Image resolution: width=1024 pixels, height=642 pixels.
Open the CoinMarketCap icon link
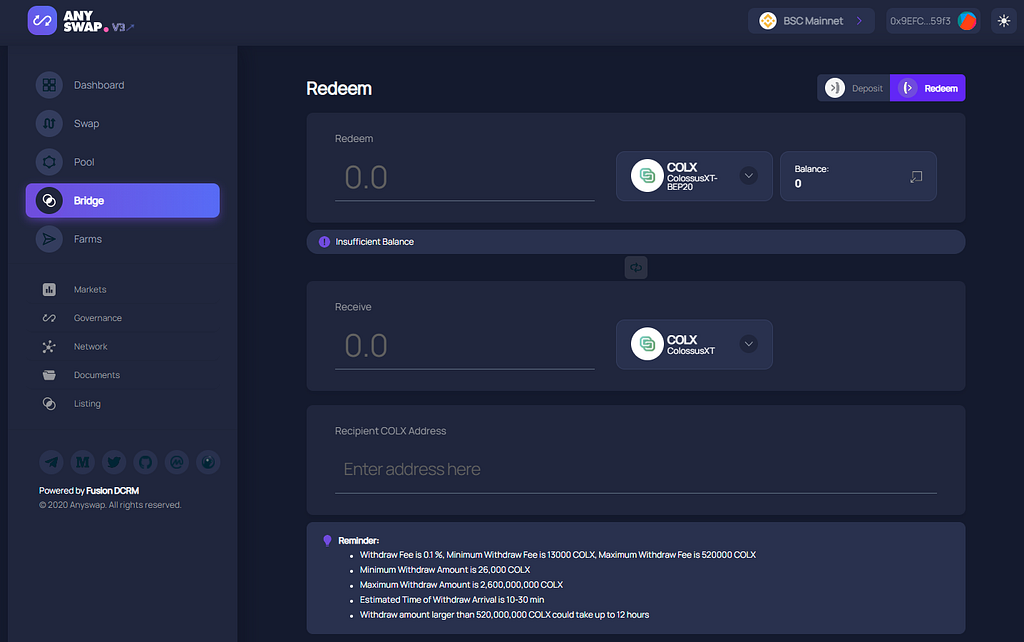tap(176, 462)
